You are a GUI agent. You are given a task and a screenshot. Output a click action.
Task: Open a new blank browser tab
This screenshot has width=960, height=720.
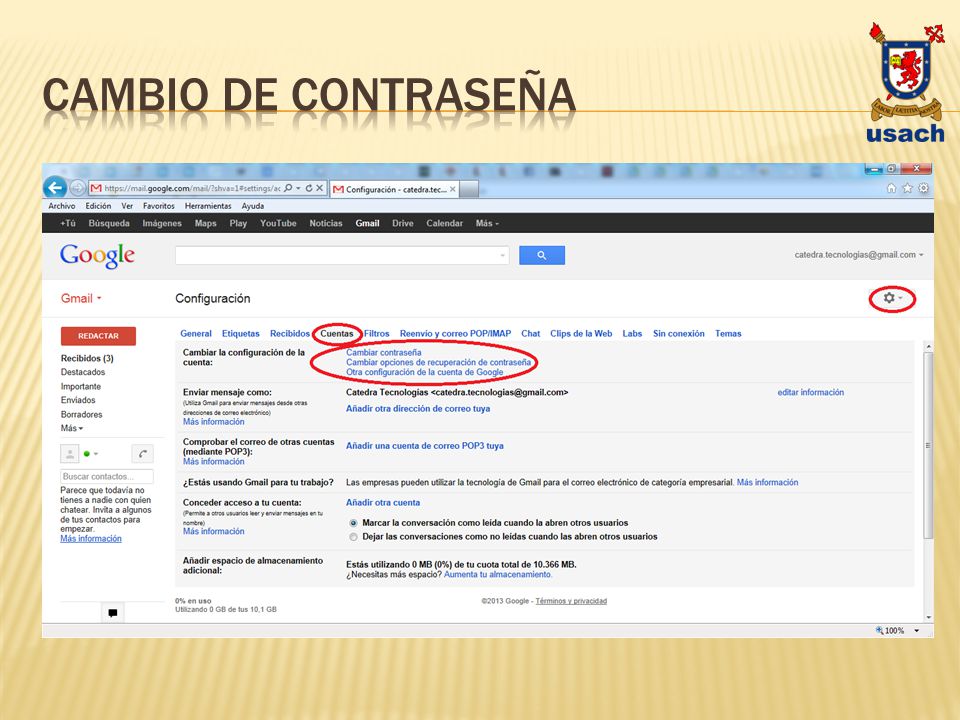[469, 189]
